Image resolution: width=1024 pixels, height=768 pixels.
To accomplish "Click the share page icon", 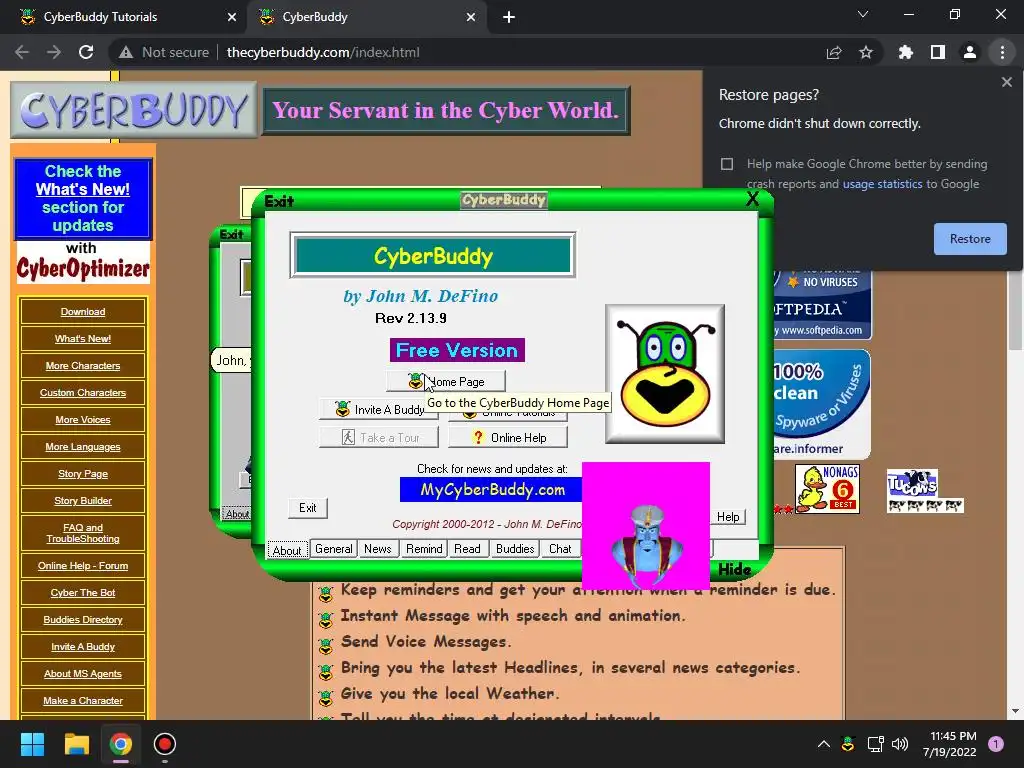I will pyautogui.click(x=834, y=52).
